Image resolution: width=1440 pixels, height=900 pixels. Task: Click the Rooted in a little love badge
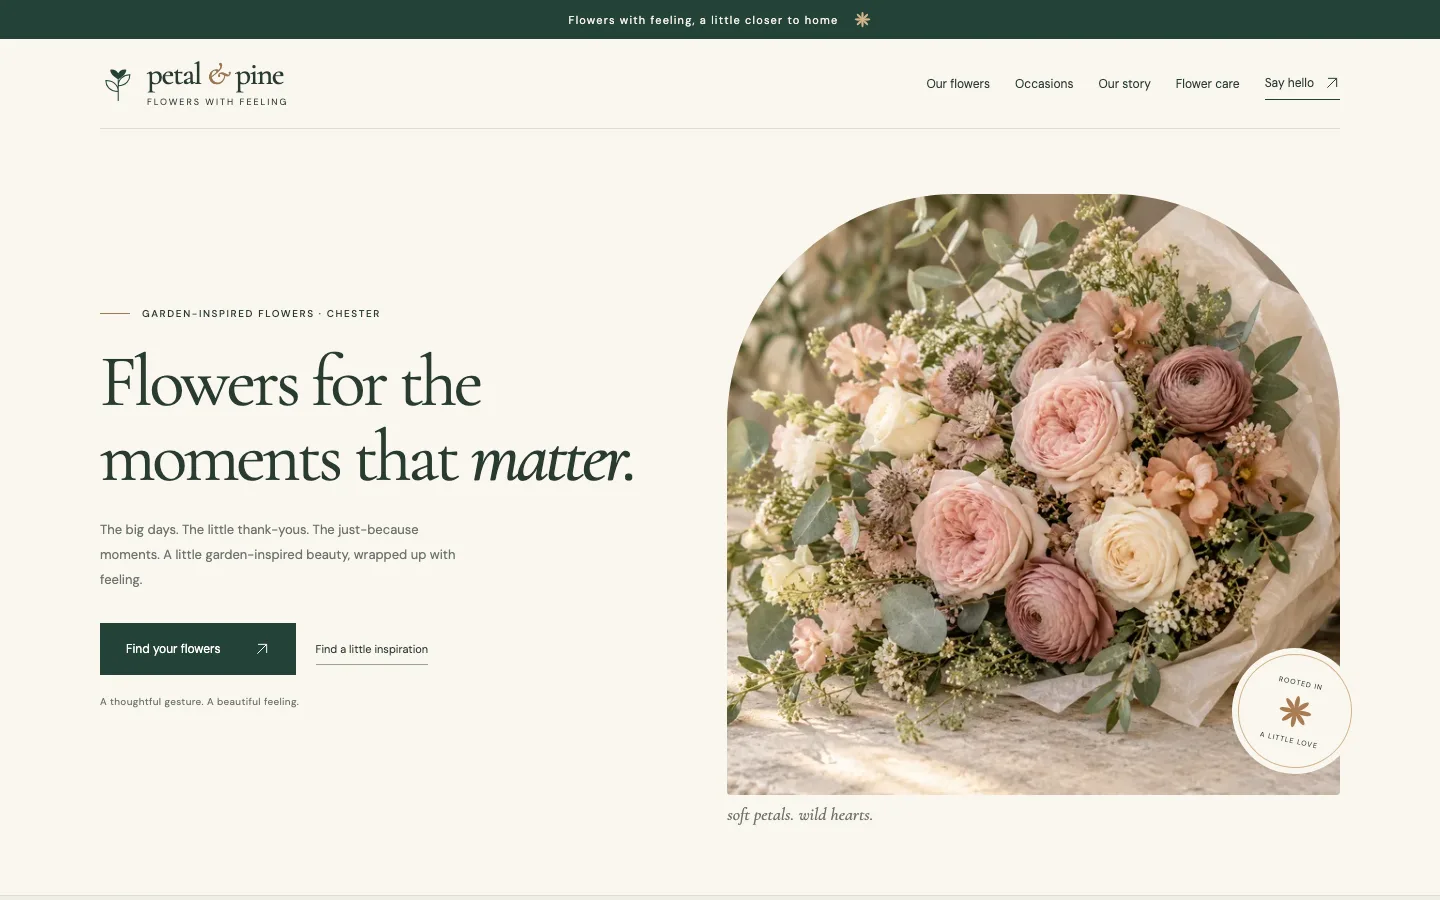coord(1295,711)
